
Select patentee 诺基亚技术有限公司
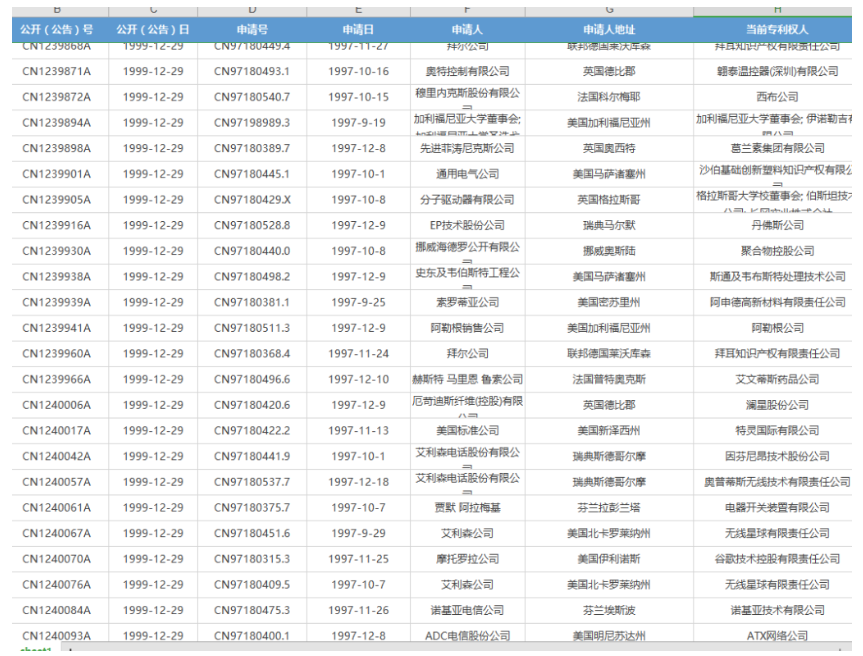coord(777,610)
